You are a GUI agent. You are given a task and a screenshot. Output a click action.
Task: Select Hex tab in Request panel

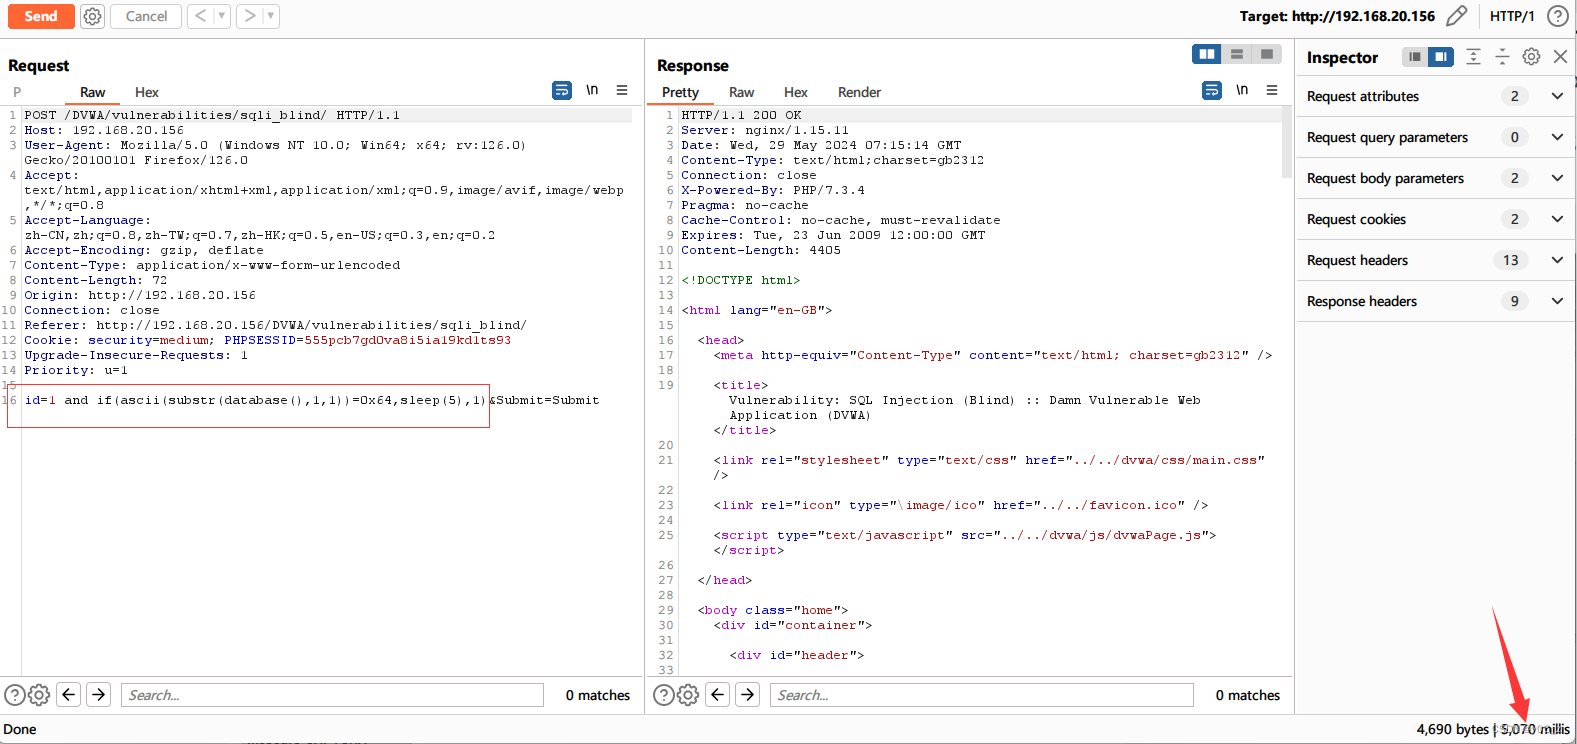147,92
